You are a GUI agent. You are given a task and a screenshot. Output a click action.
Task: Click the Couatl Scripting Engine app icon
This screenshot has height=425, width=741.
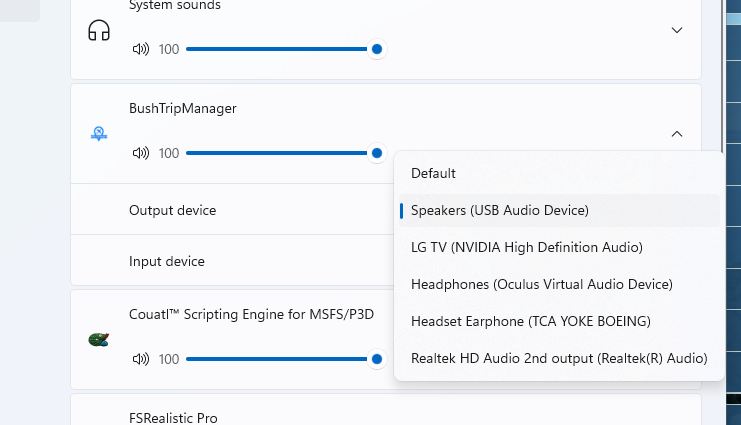tap(99, 340)
